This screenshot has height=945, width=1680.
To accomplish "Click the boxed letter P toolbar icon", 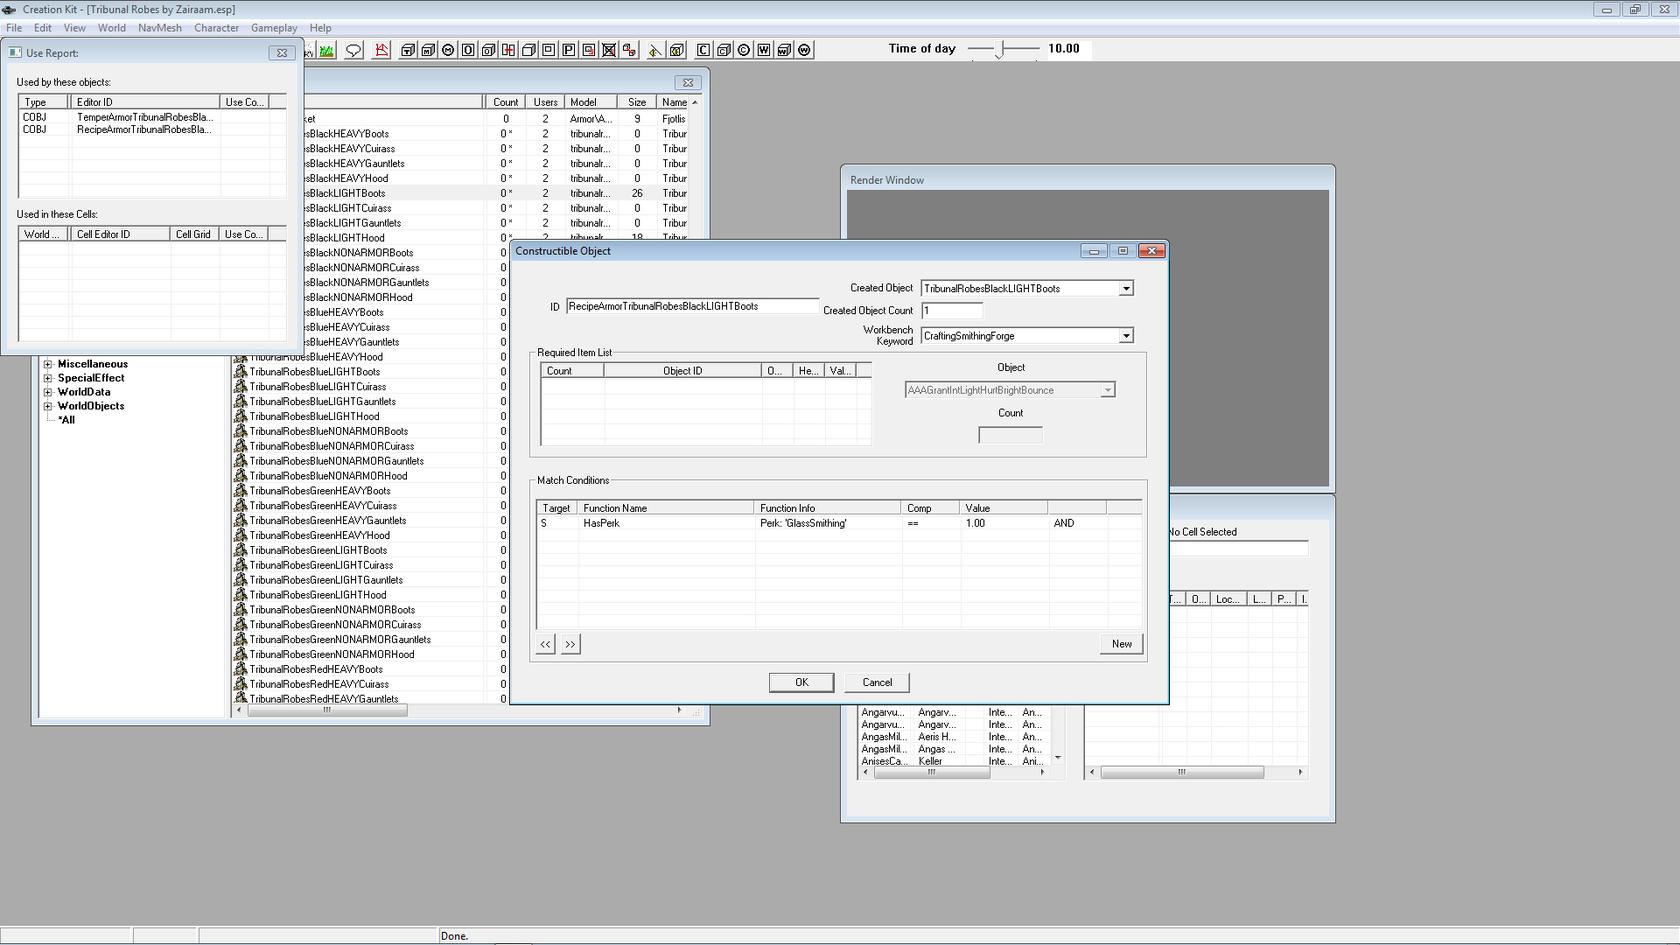I will tap(569, 50).
